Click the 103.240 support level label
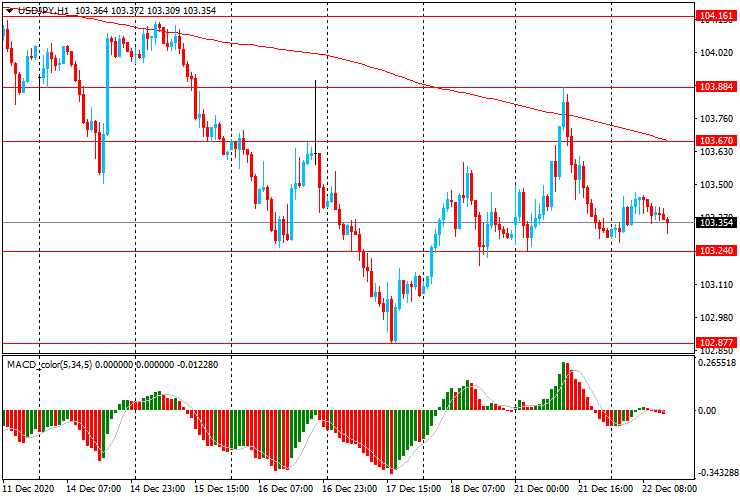This screenshot has width=740, height=500. [x=714, y=251]
